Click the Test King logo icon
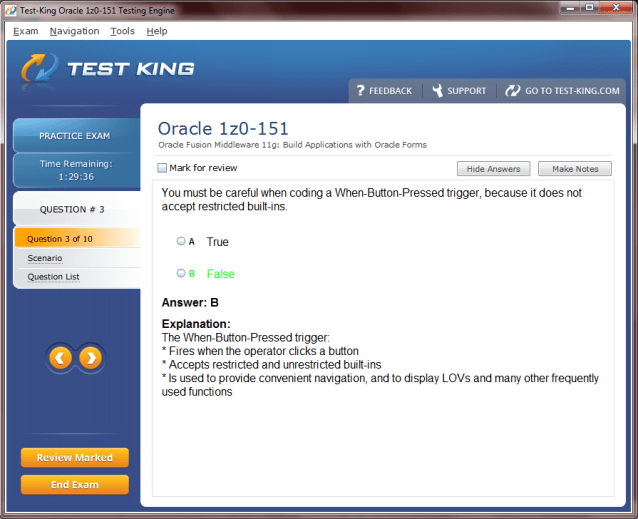Screen dimensions: 638x519 [x=39, y=69]
